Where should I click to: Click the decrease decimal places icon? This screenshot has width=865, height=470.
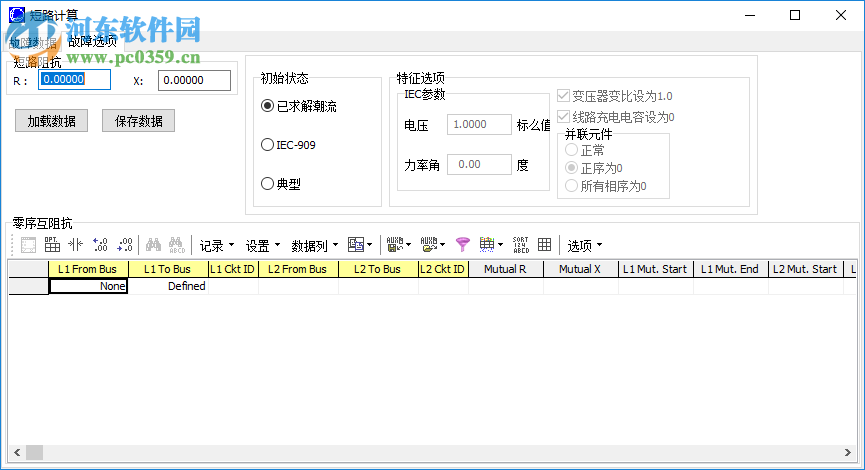click(x=125, y=245)
